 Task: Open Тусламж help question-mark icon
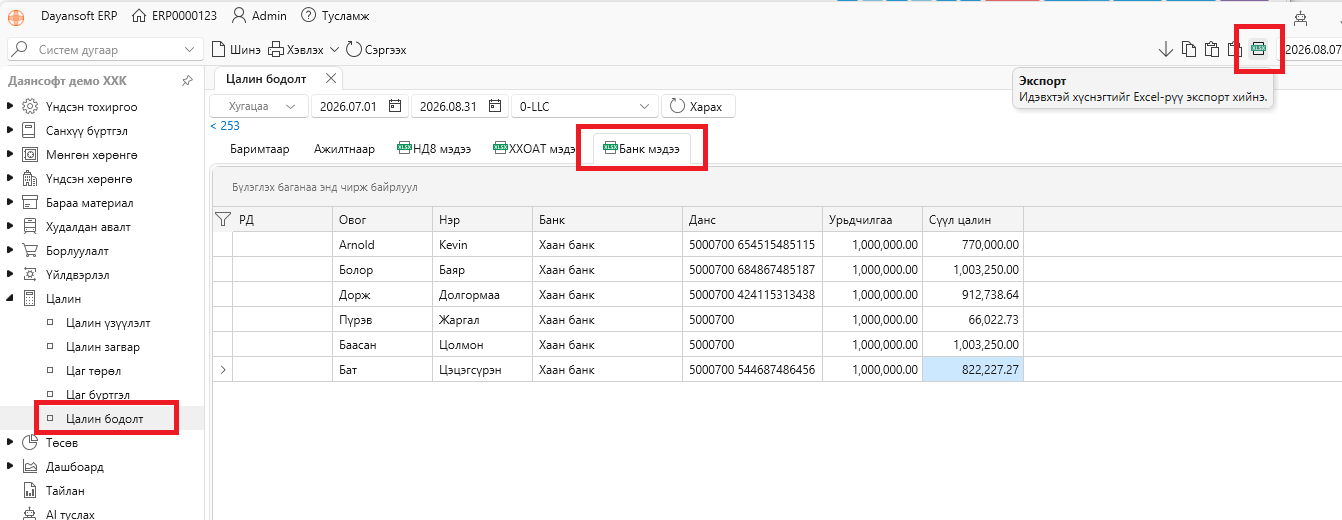click(308, 16)
